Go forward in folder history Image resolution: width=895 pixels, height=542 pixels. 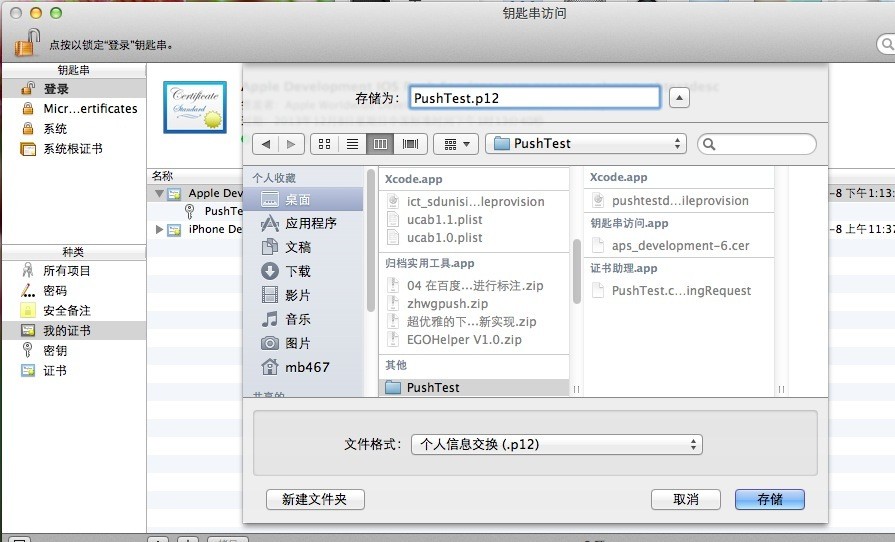click(x=291, y=144)
